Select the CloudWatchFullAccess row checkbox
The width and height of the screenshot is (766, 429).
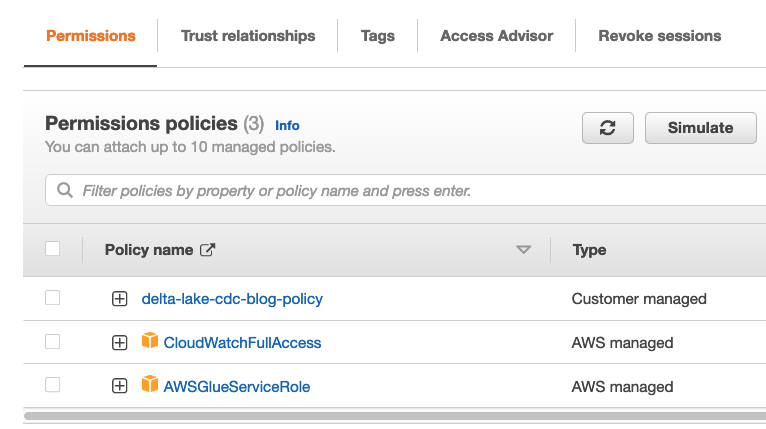(x=53, y=342)
